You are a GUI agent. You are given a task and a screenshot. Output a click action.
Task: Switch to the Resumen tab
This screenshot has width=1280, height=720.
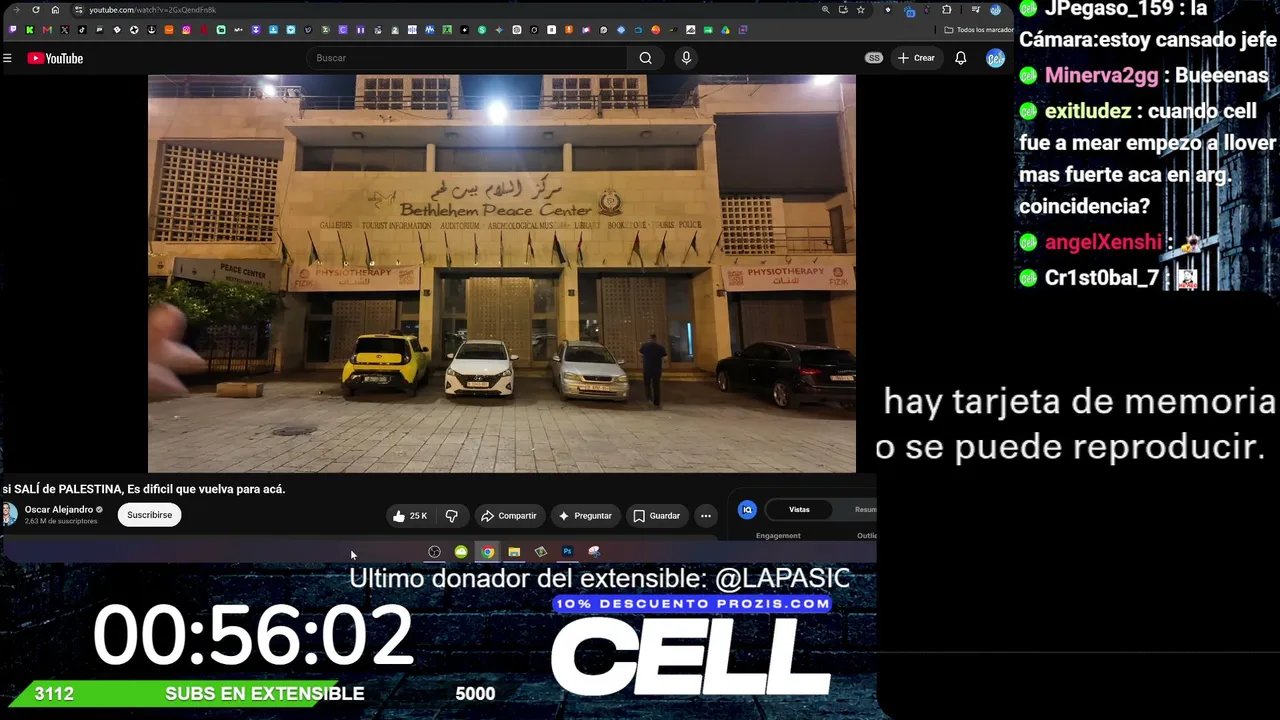[865, 510]
